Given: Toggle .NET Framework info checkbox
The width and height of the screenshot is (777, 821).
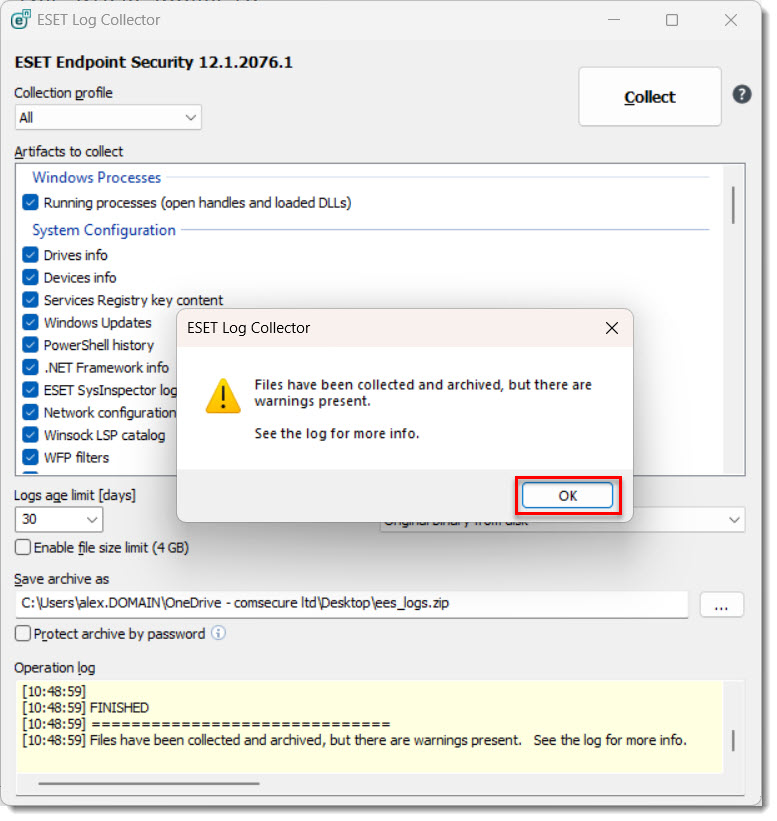Looking at the screenshot, I should pos(30,369).
